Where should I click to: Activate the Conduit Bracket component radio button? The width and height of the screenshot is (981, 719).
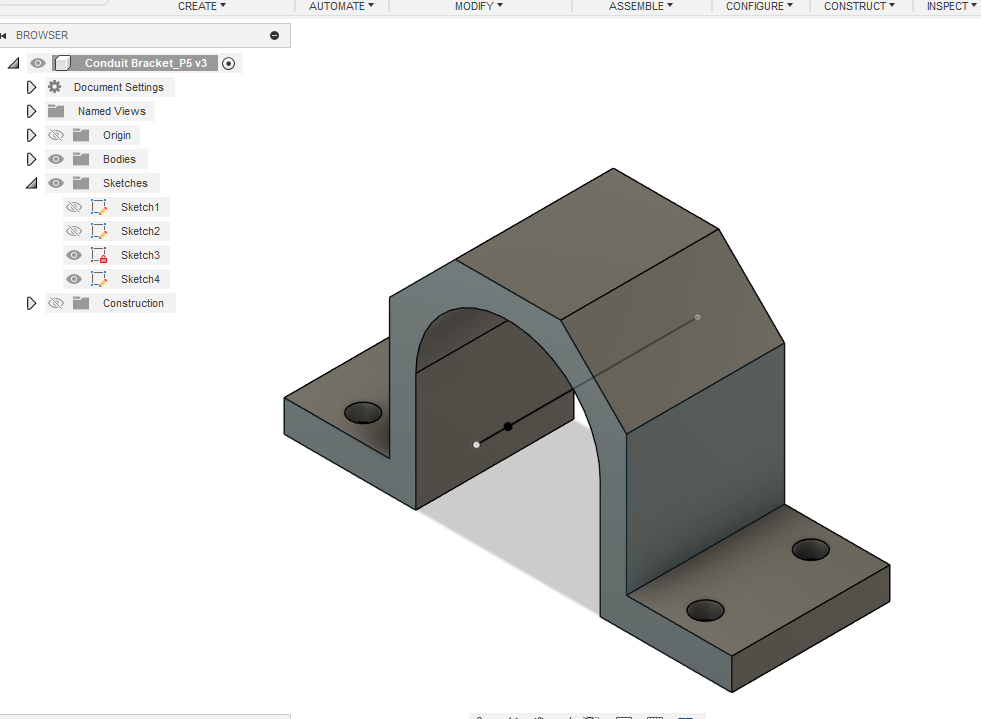pyautogui.click(x=228, y=62)
